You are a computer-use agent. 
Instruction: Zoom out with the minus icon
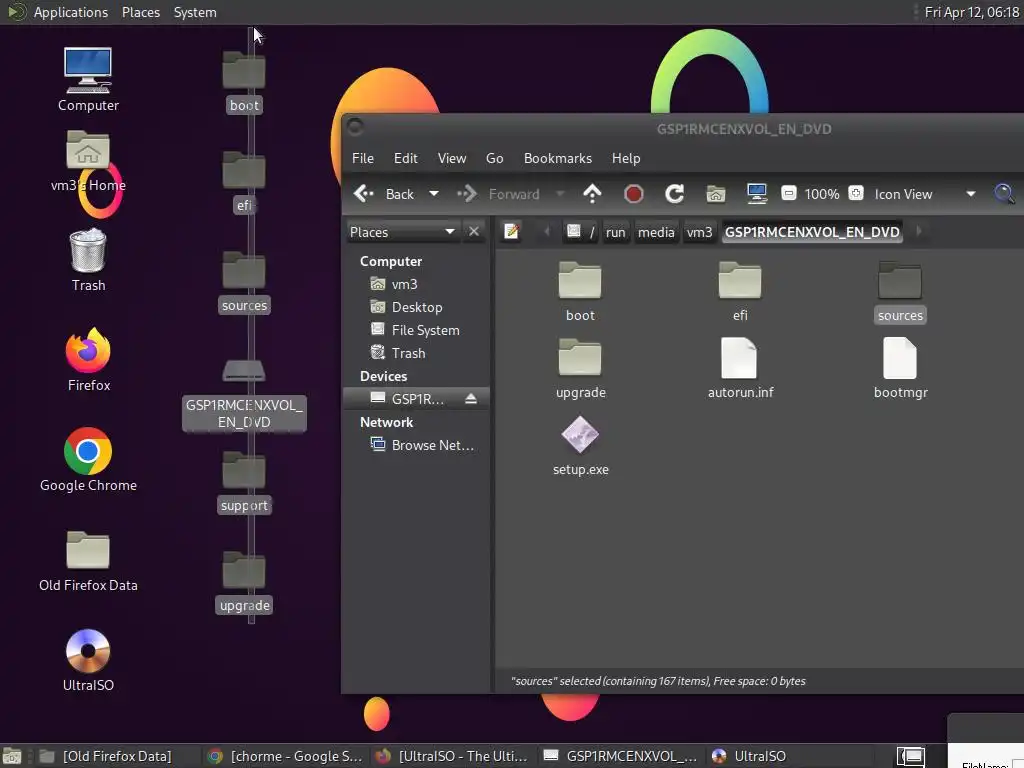coord(789,193)
